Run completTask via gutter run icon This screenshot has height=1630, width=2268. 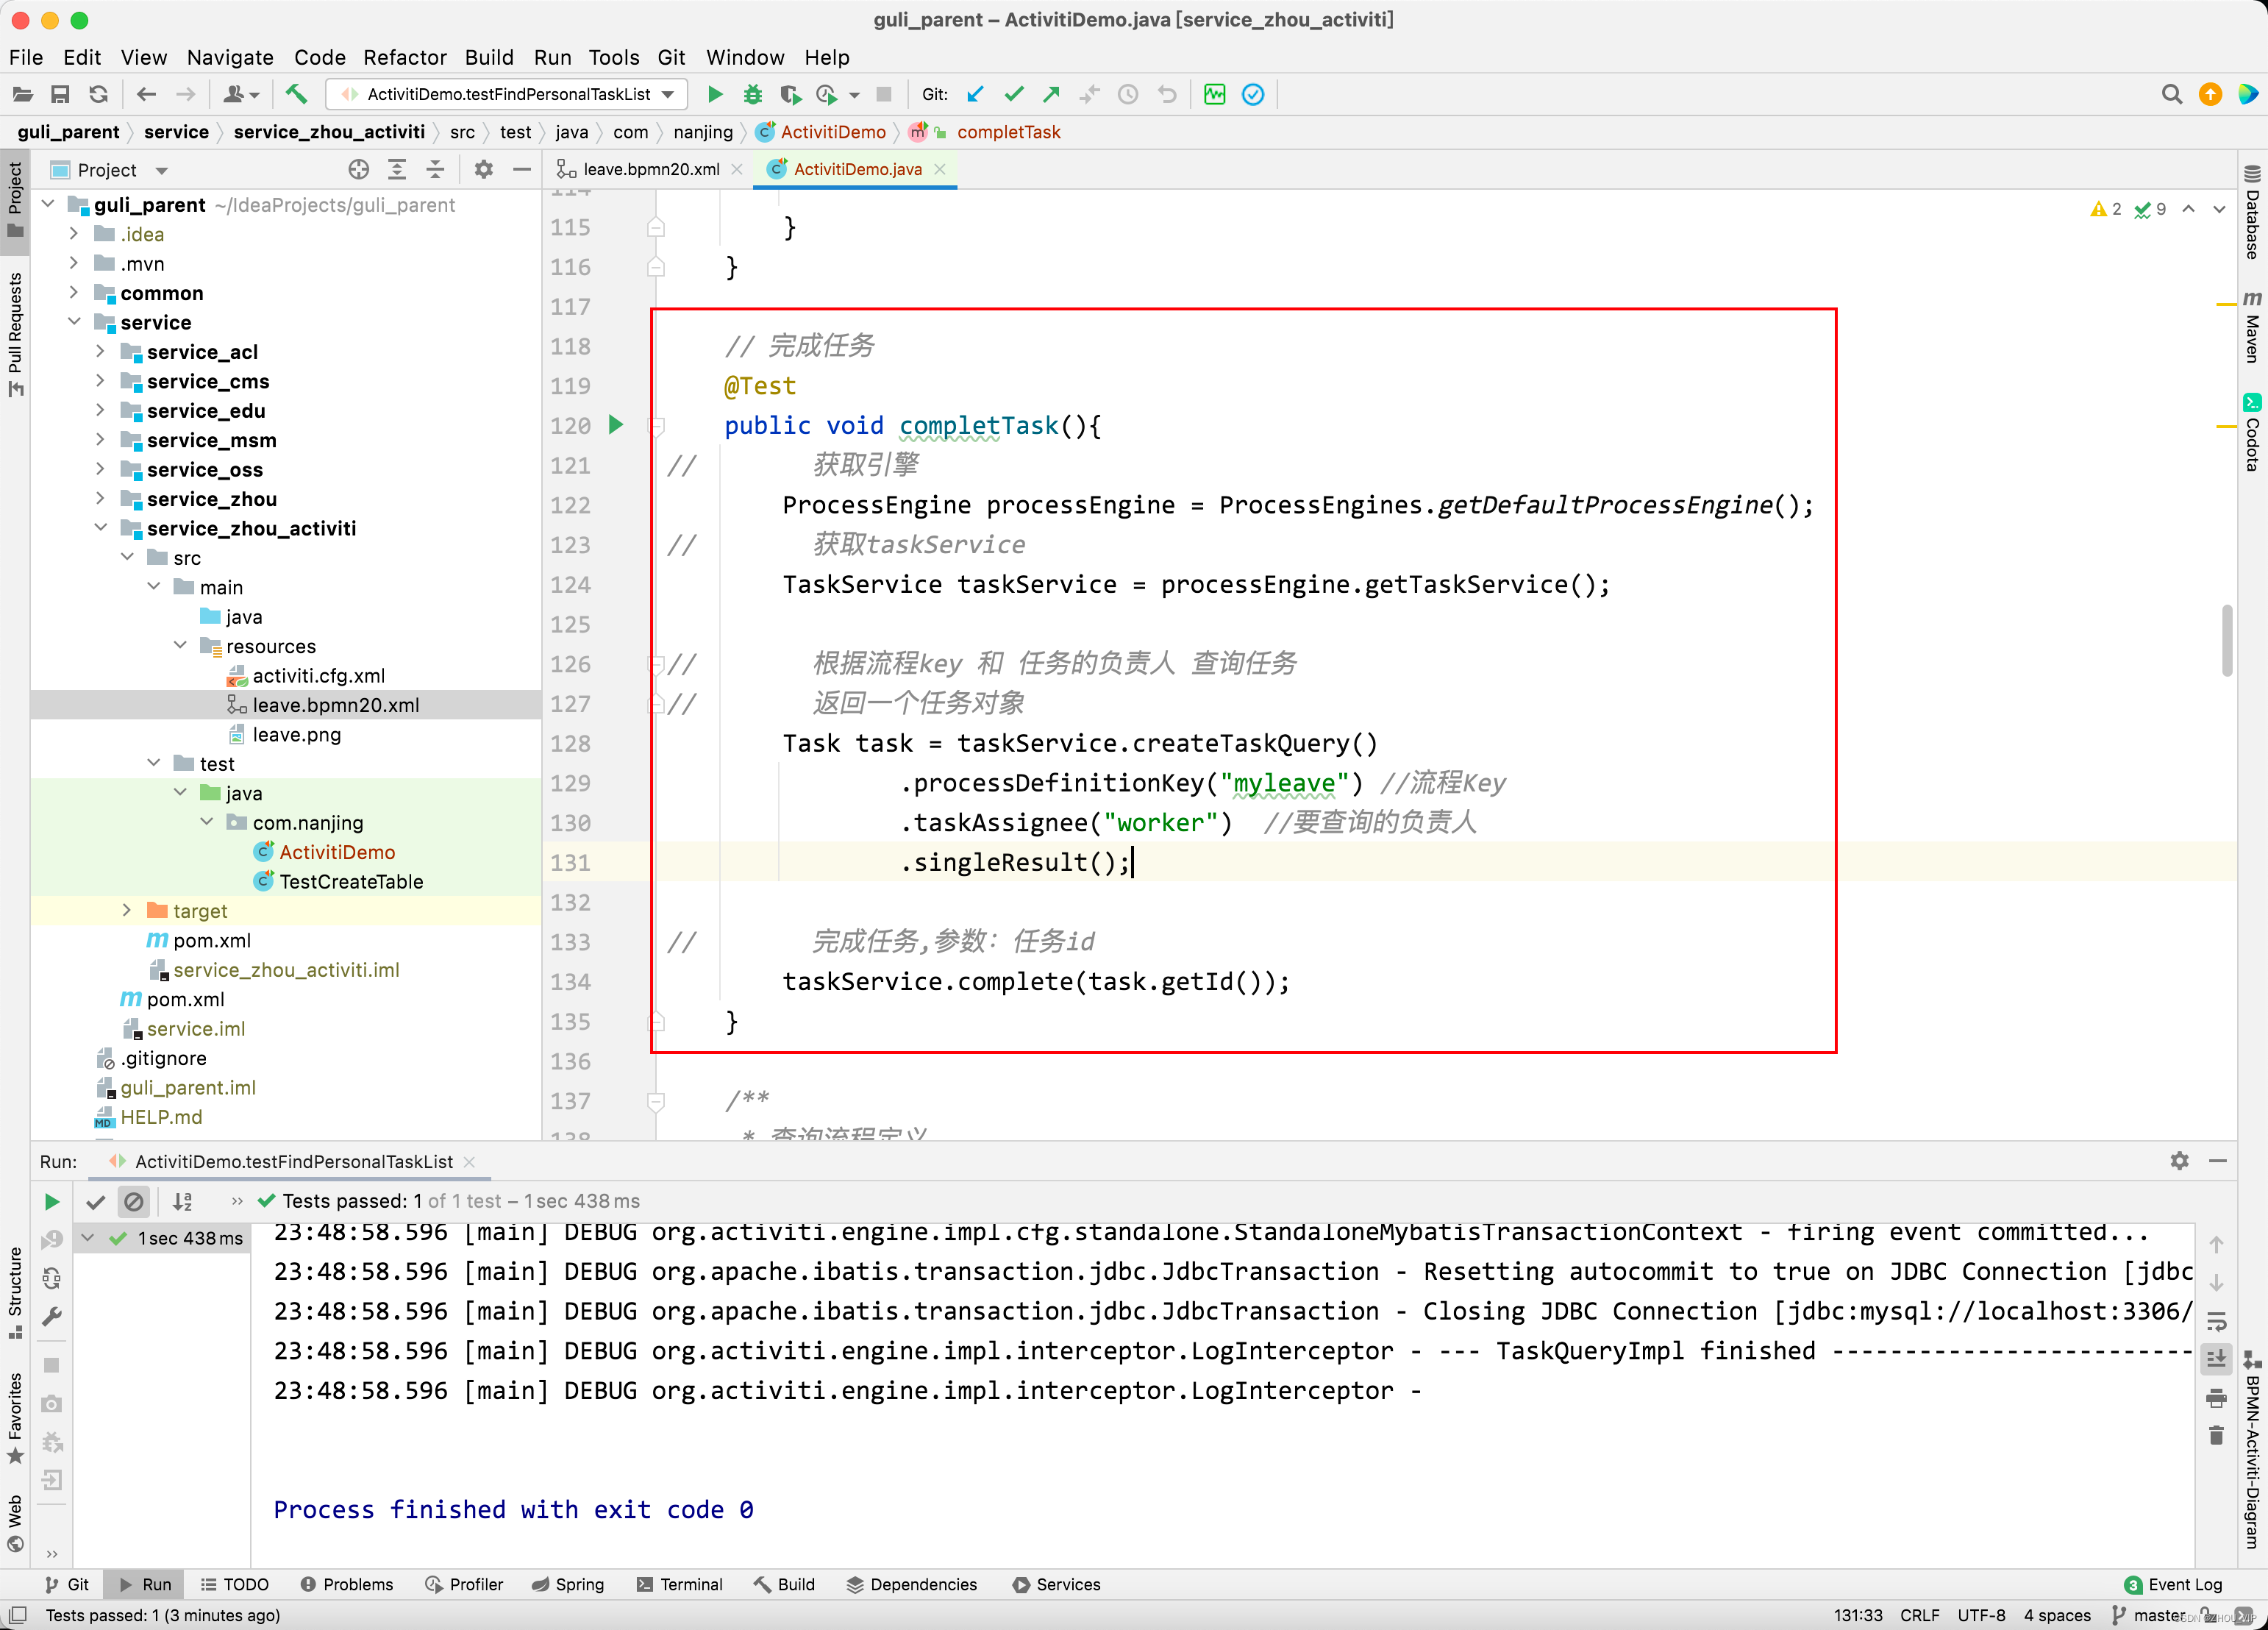pyautogui.click(x=616, y=425)
